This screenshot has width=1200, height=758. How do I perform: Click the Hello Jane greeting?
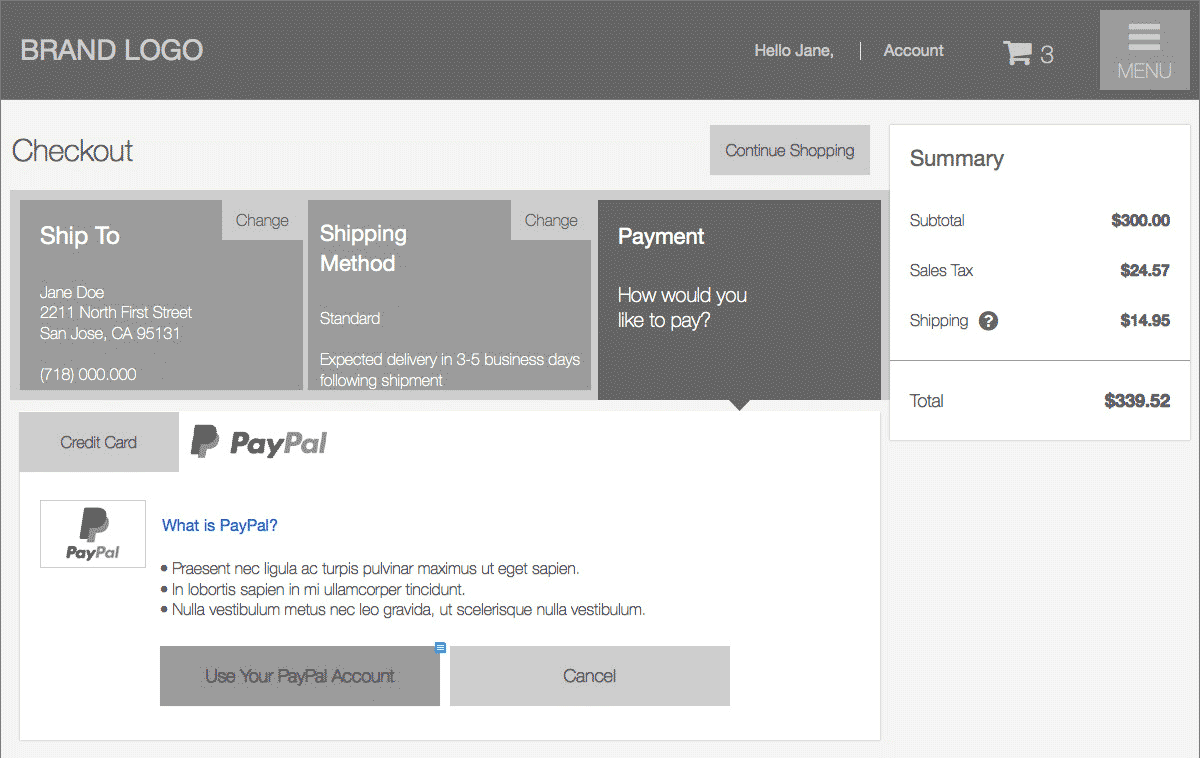[x=793, y=50]
